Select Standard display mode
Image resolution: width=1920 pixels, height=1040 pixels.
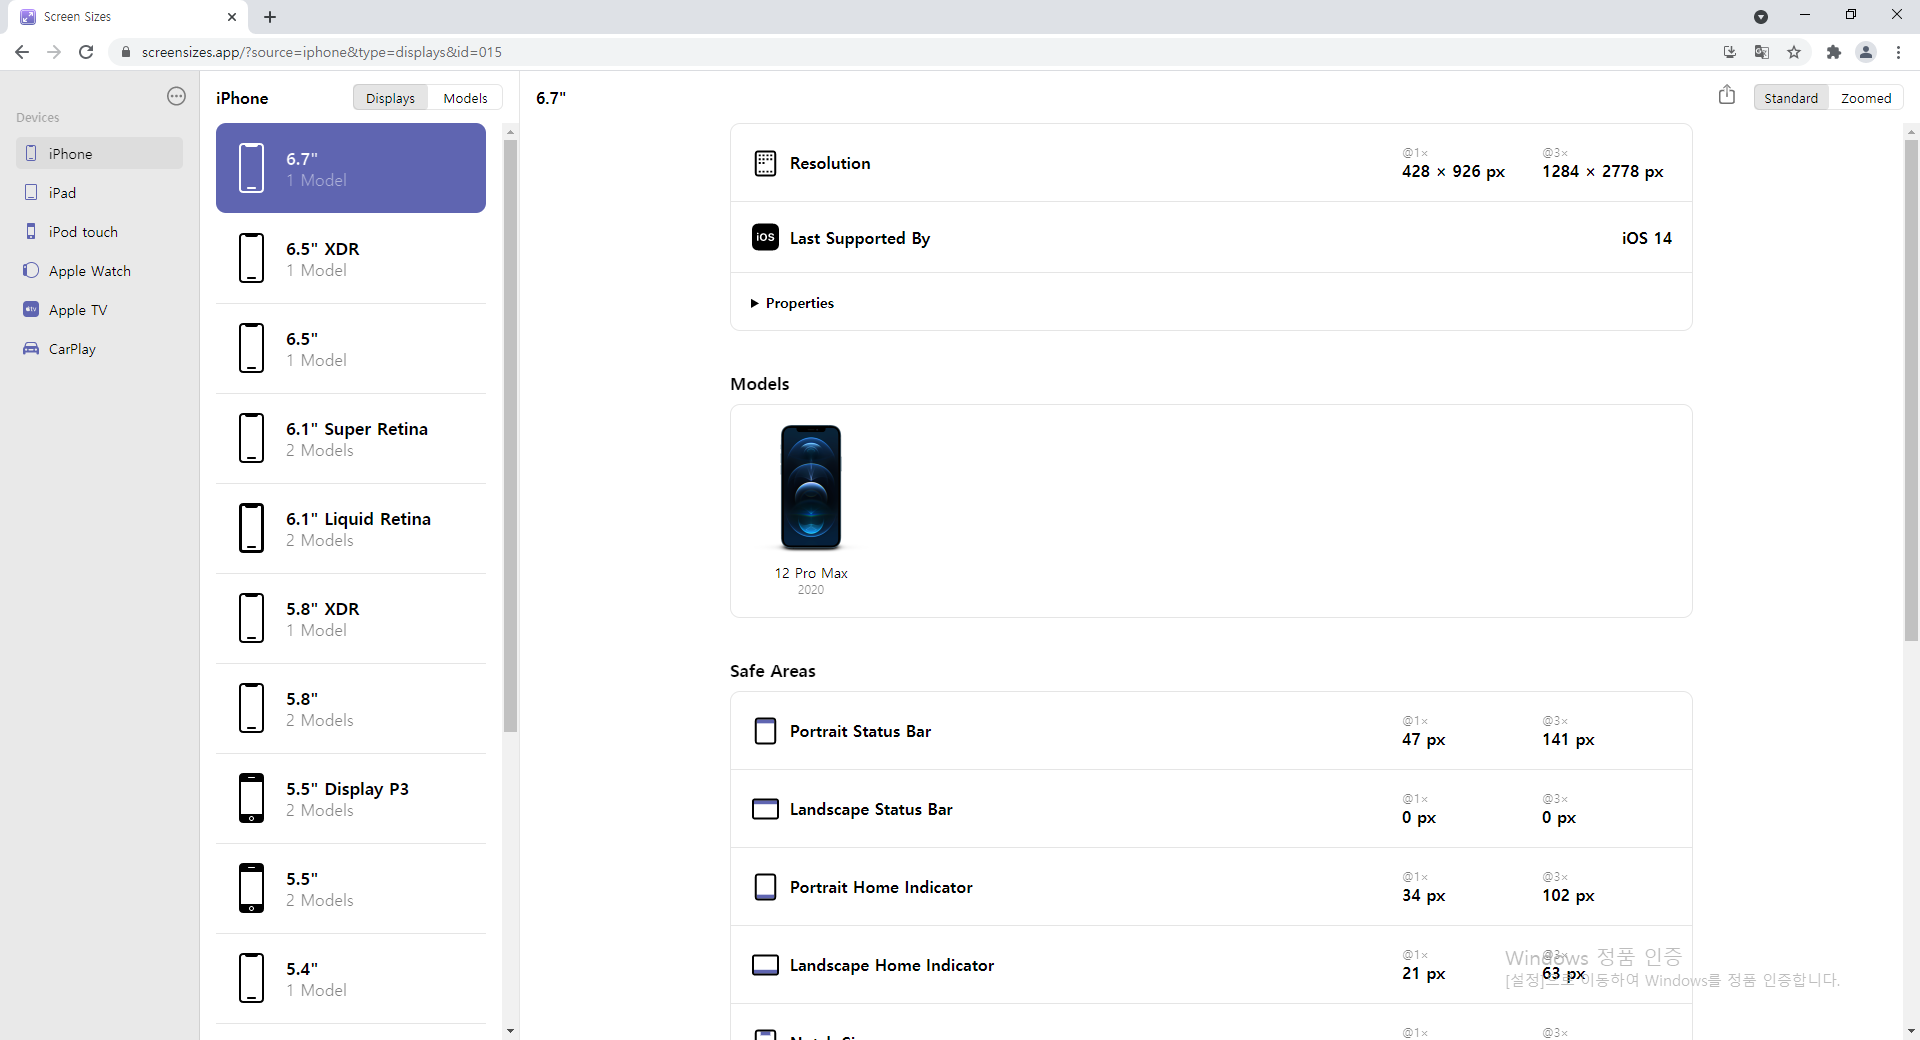click(x=1791, y=98)
